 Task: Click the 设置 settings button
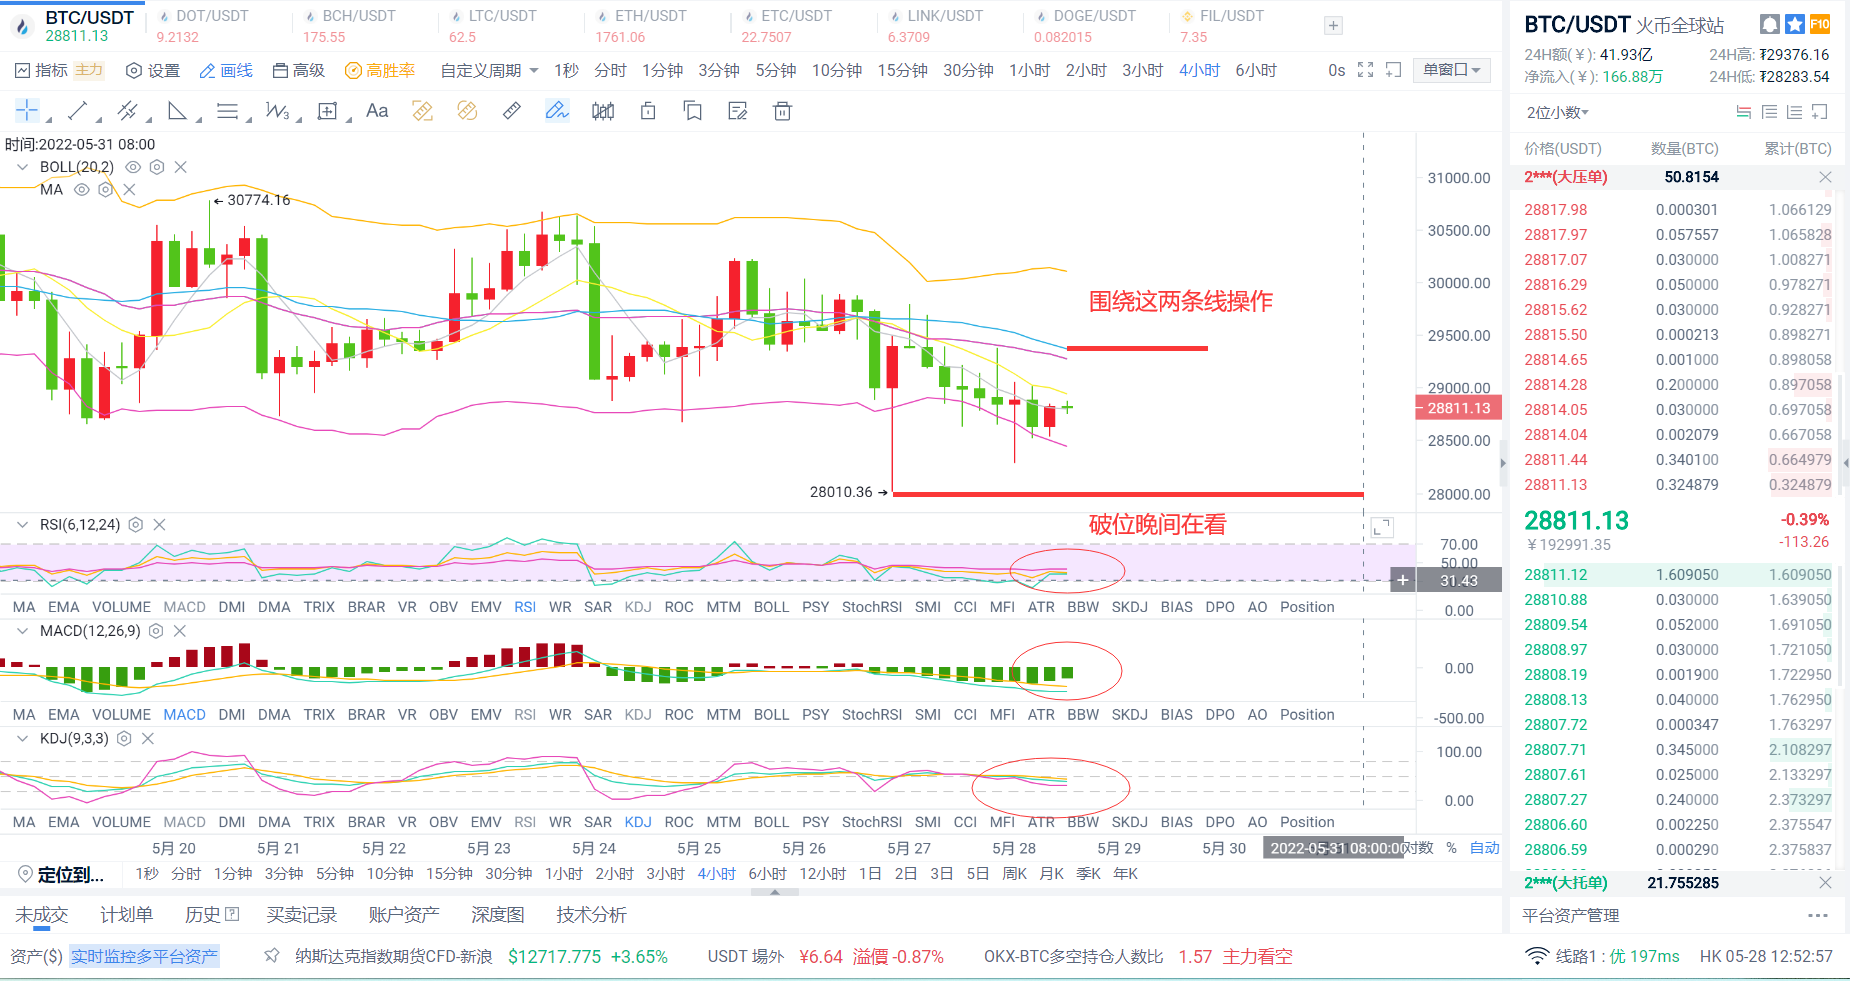coord(153,70)
